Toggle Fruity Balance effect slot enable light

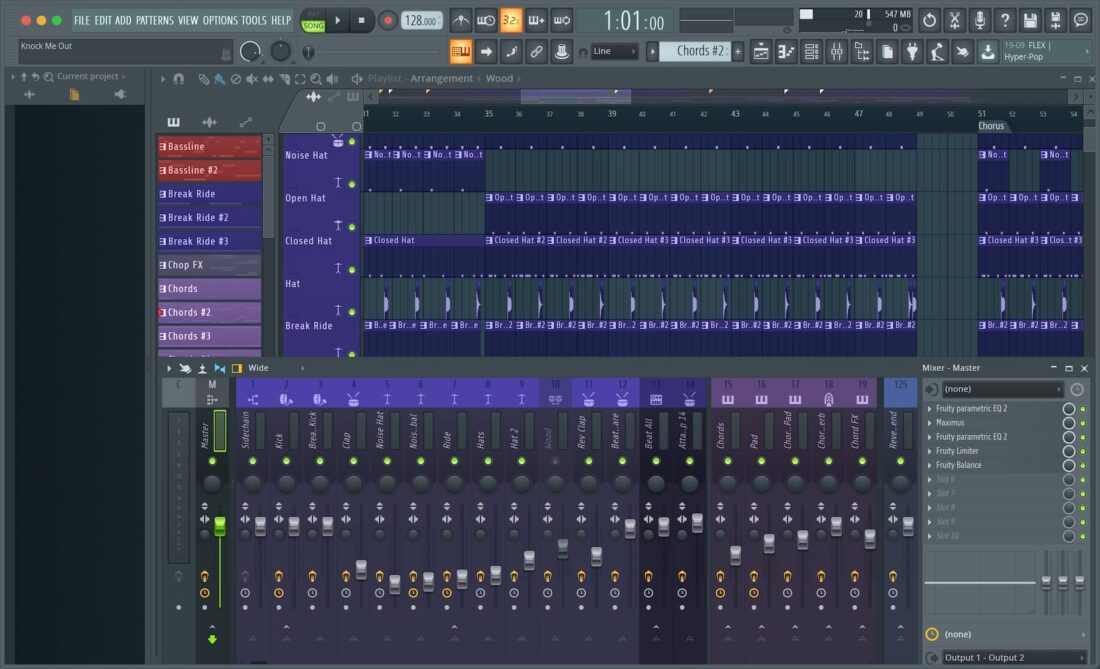(x=1082, y=466)
